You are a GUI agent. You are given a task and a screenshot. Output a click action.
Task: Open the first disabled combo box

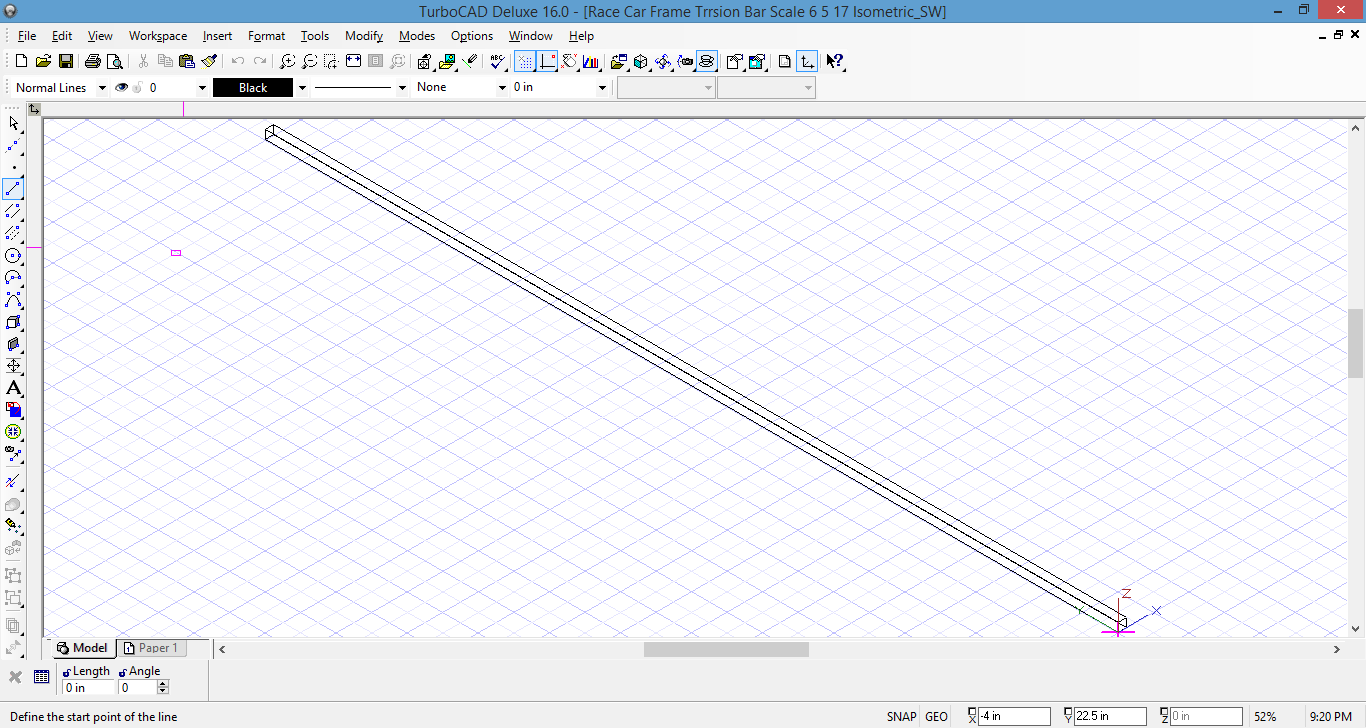(666, 88)
